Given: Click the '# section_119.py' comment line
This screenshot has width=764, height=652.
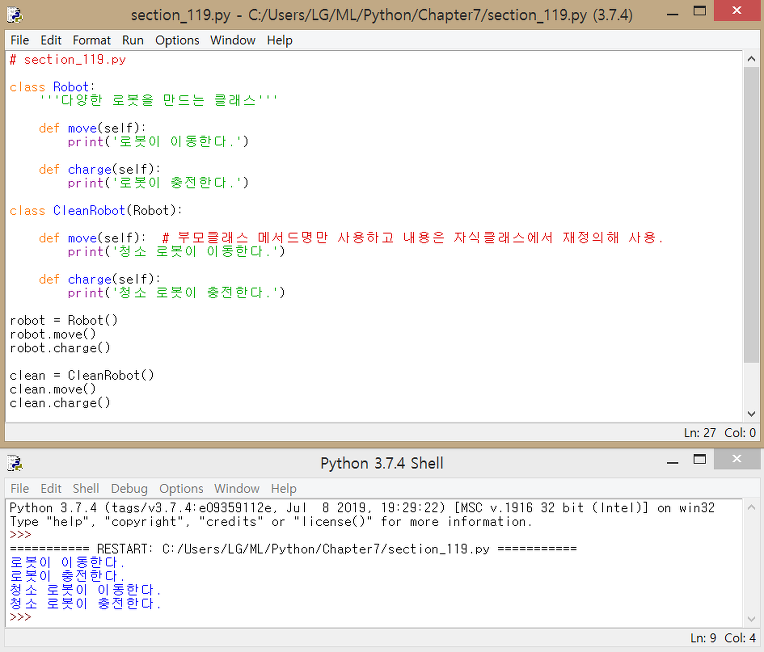Looking at the screenshot, I should click(x=68, y=59).
